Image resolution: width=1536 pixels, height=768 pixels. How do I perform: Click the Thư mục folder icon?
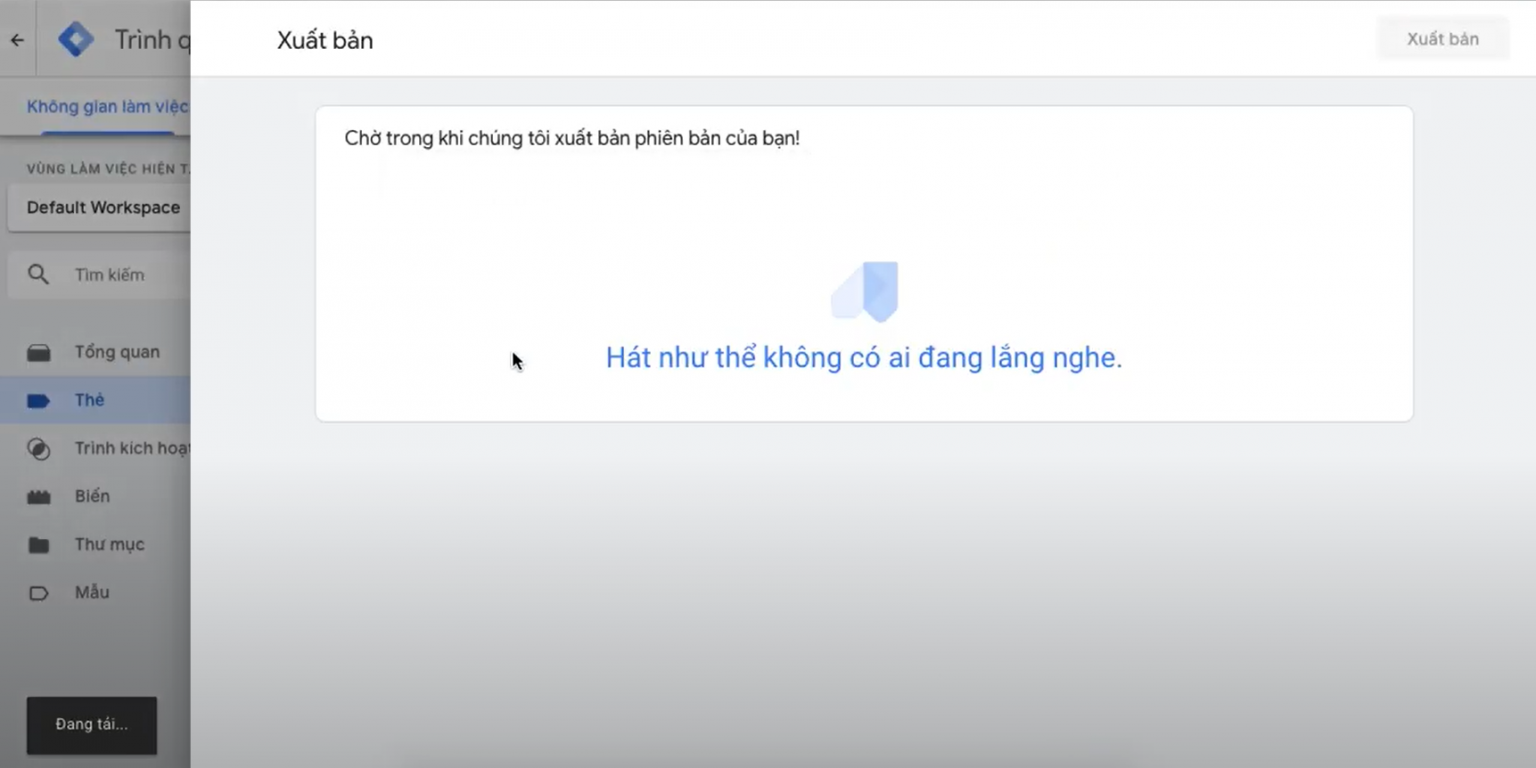[x=38, y=545]
